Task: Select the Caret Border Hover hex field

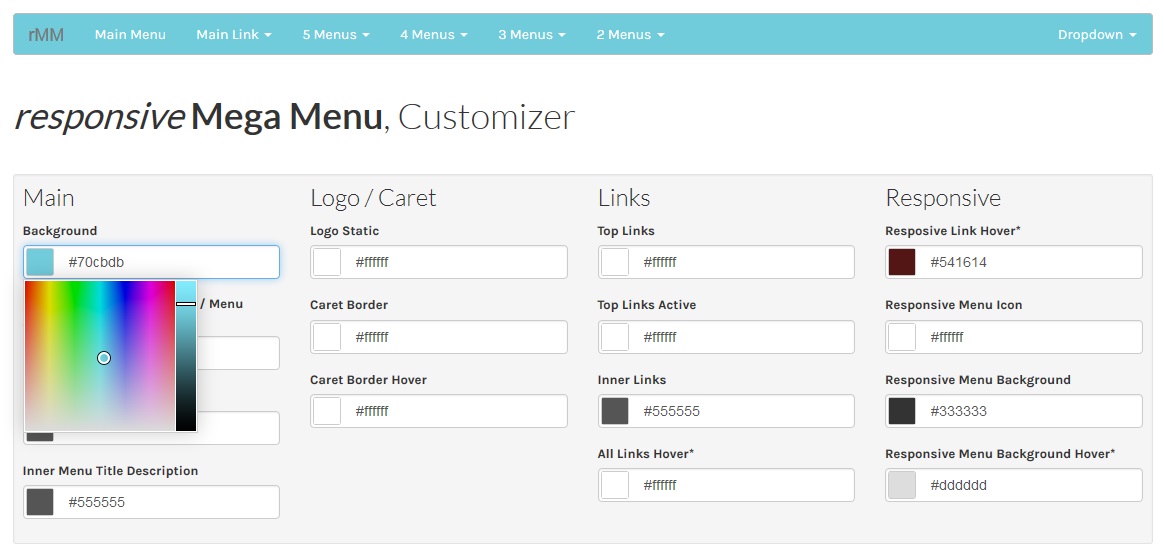Action: click(439, 411)
